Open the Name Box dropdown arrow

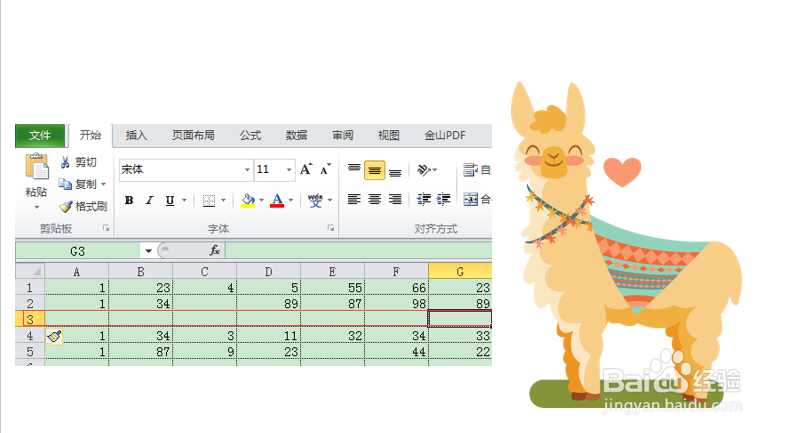(148, 250)
